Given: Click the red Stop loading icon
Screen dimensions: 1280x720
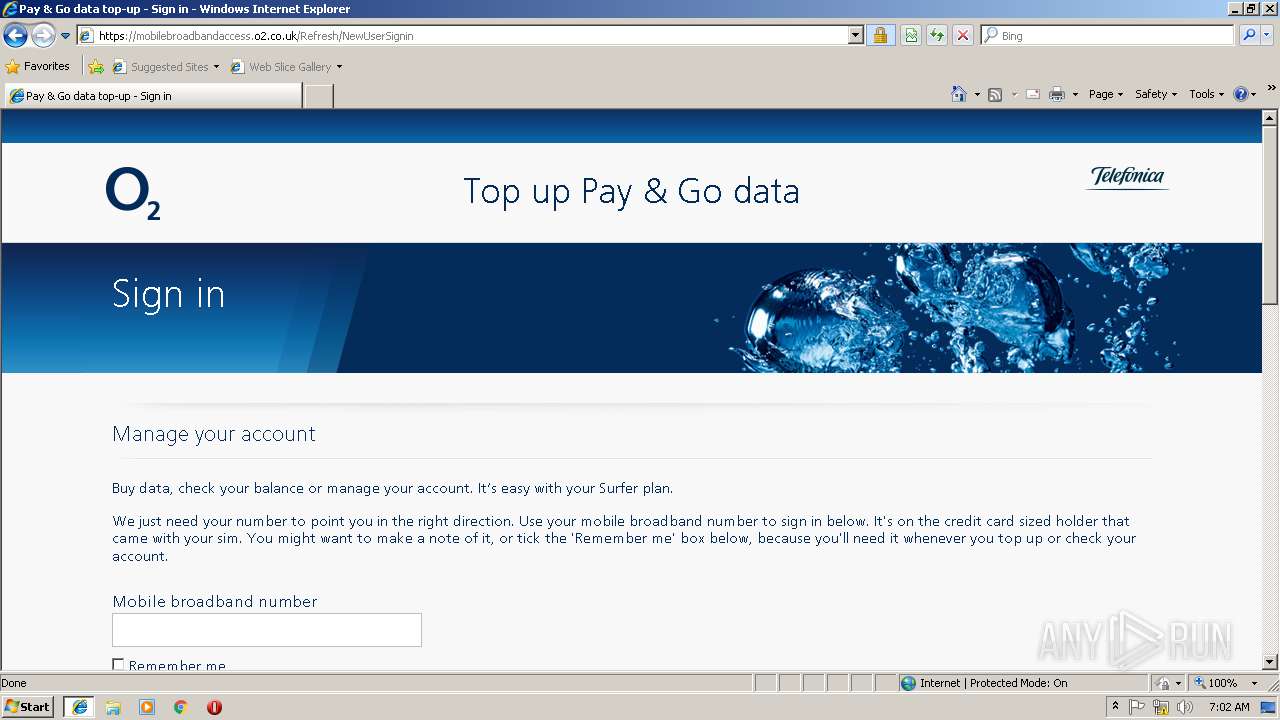Looking at the screenshot, I should click(962, 36).
